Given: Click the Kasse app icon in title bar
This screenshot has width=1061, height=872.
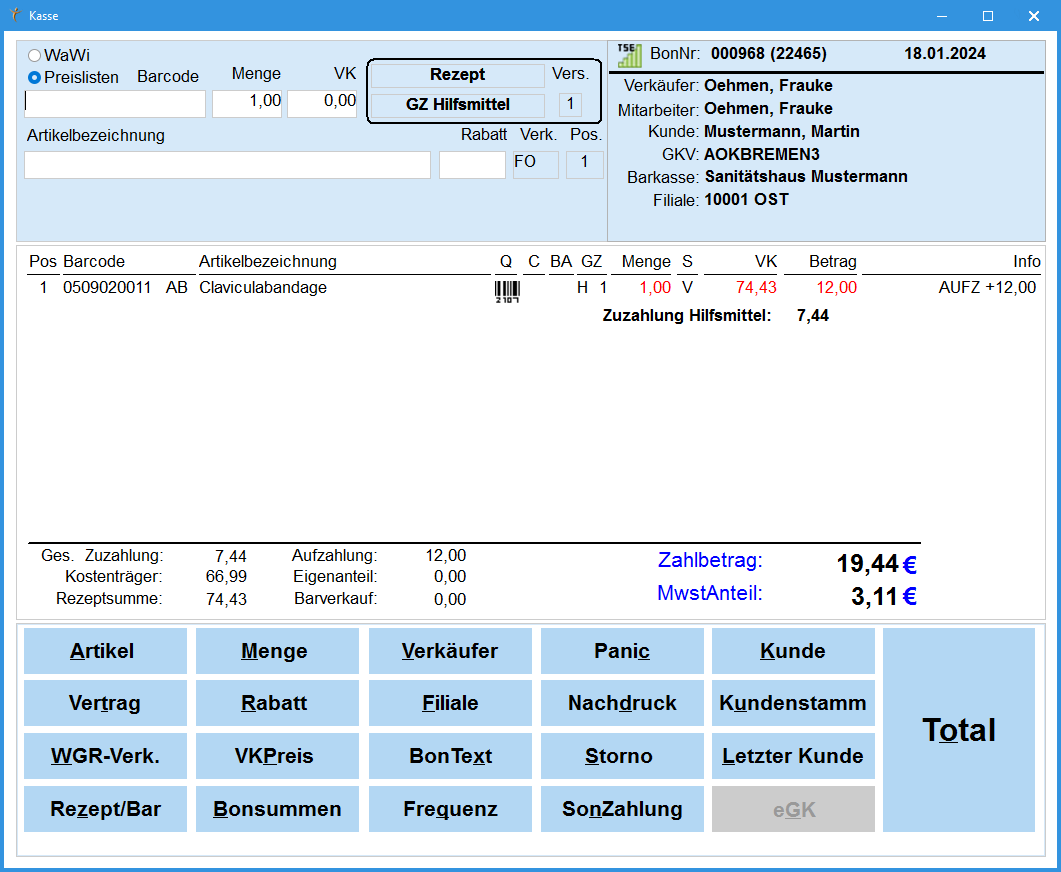Looking at the screenshot, I should (x=14, y=15).
